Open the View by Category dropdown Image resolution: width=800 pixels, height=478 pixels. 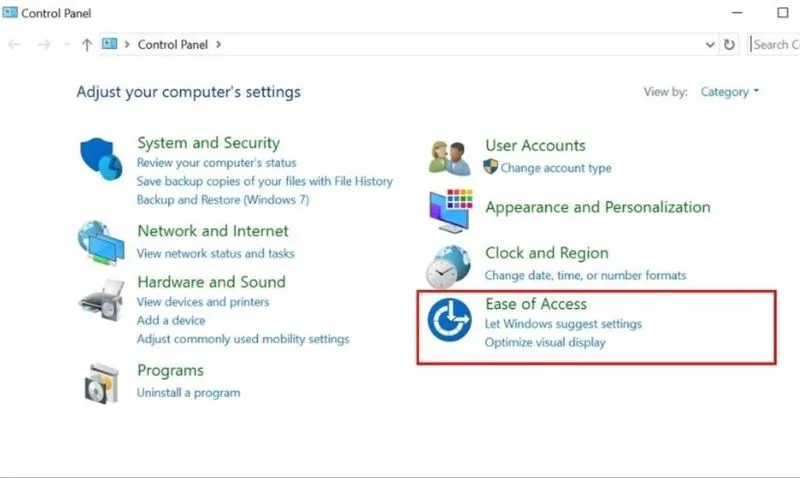(730, 92)
